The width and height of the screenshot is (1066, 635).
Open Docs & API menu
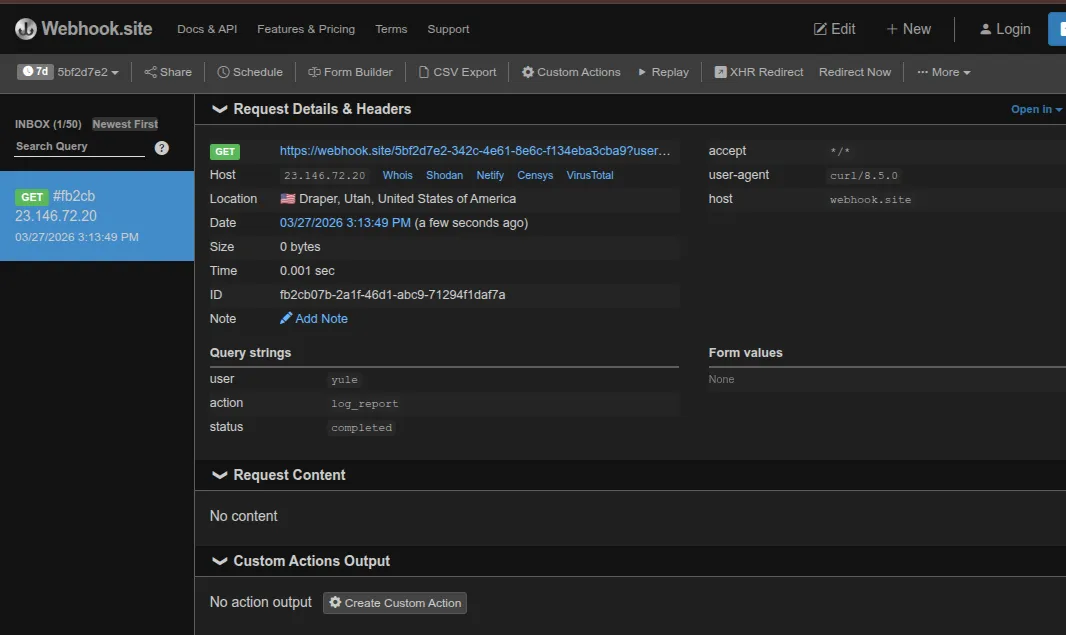(x=205, y=29)
